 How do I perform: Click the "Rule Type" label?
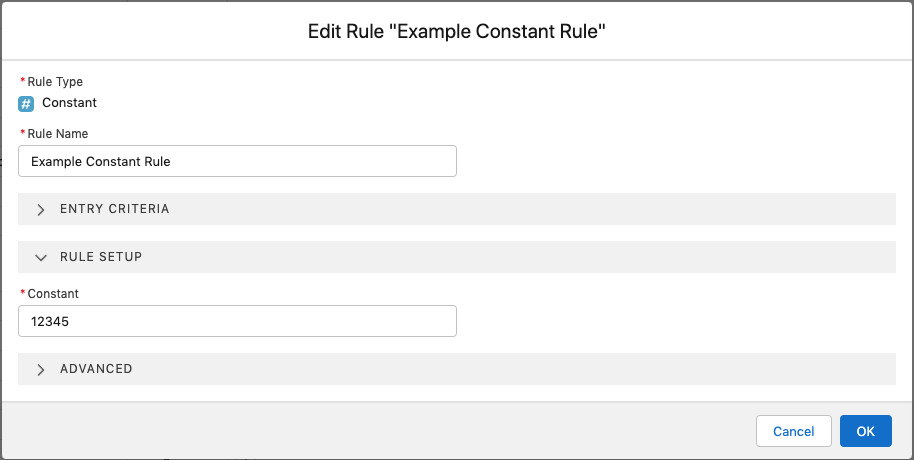coord(55,82)
